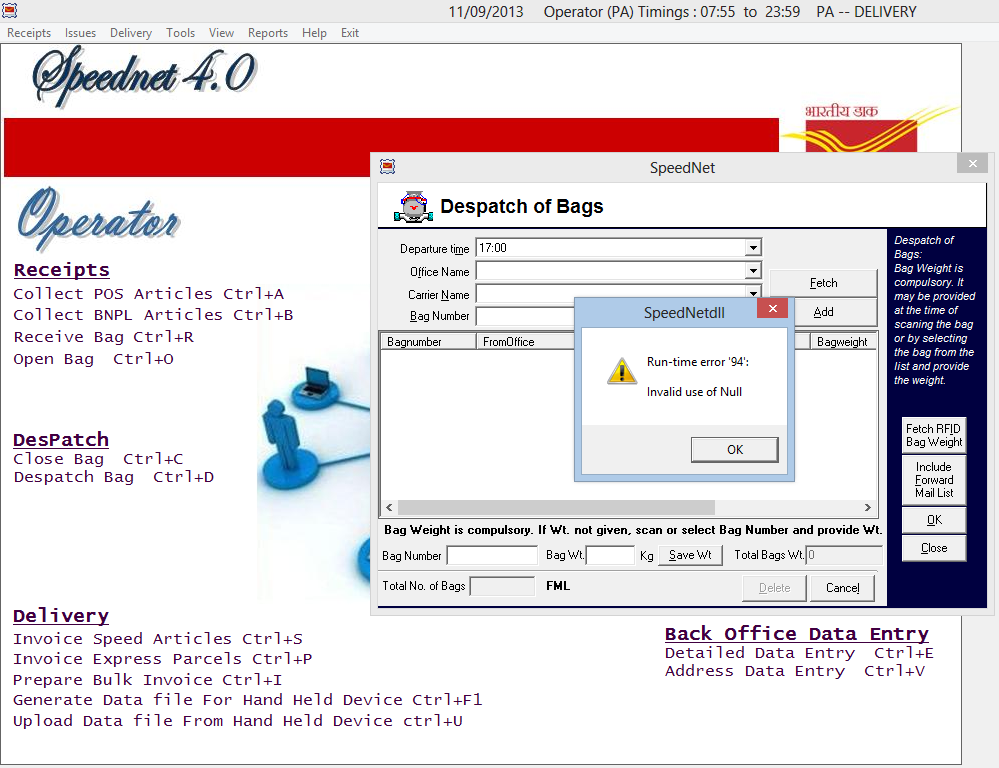Open the Issues menu

80,33
